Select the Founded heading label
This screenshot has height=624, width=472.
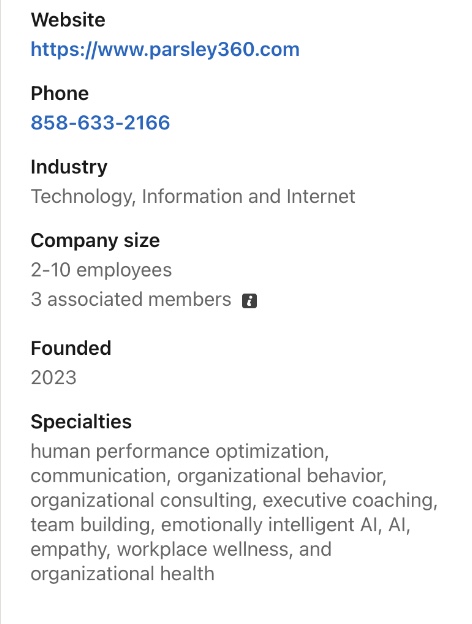click(71, 349)
